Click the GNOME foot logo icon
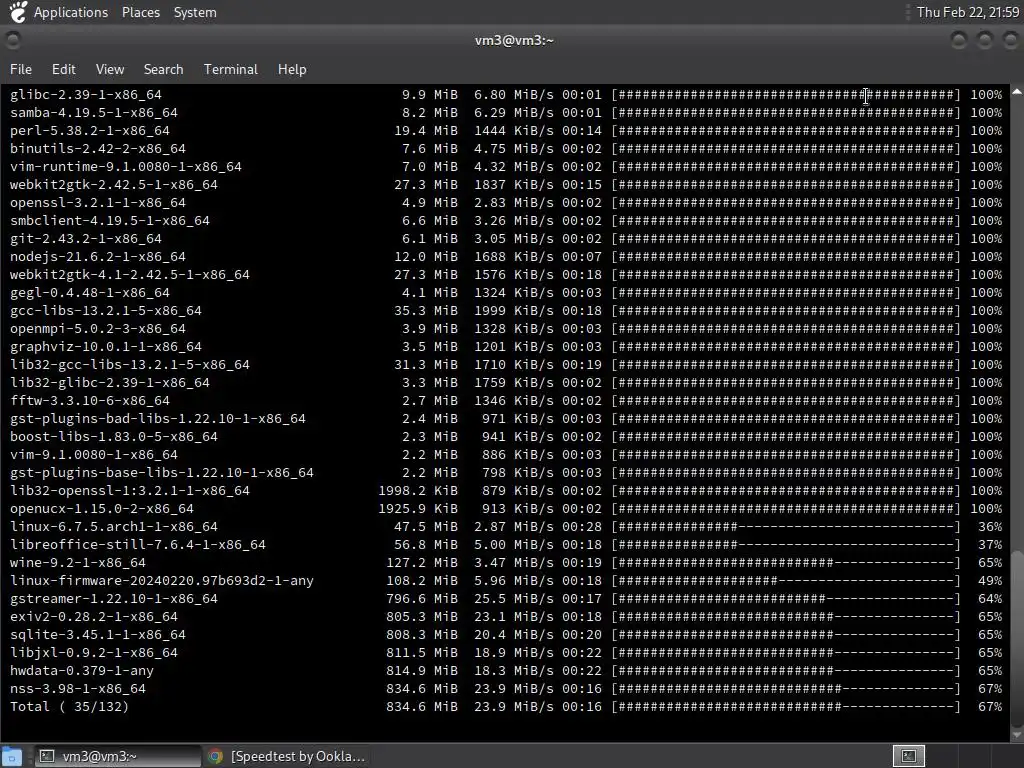The height and width of the screenshot is (768, 1024). [18, 12]
